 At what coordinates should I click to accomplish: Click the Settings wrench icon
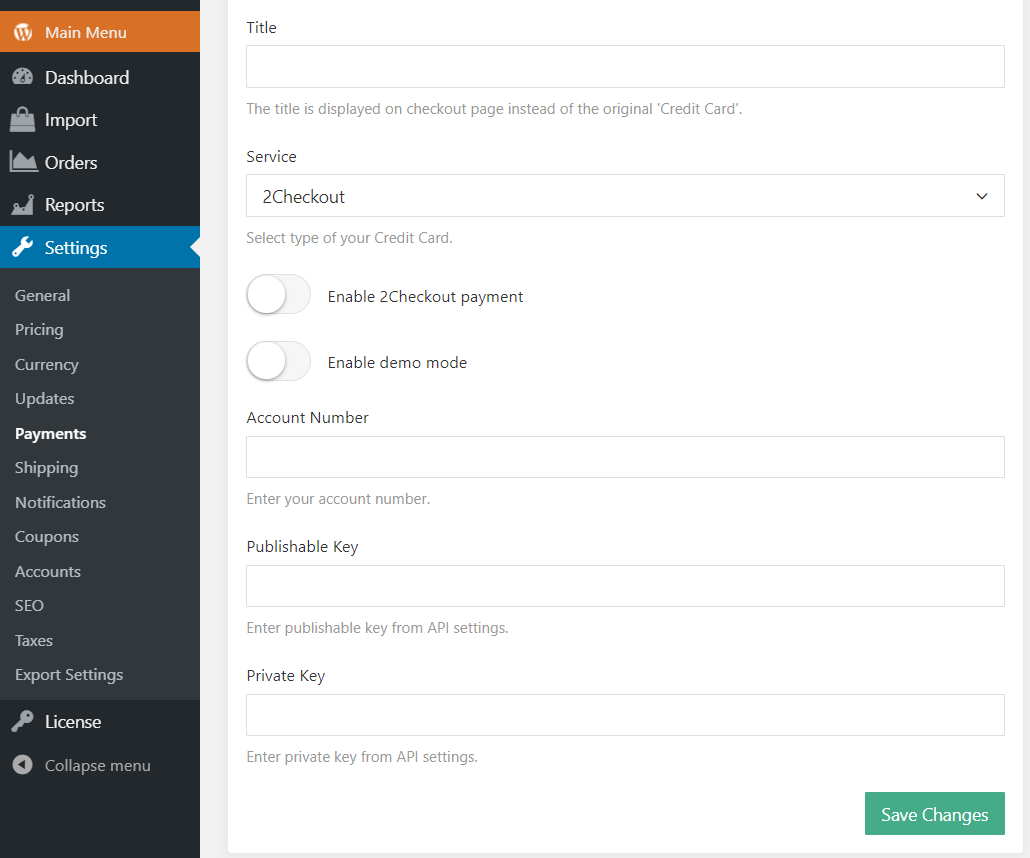coord(22,247)
